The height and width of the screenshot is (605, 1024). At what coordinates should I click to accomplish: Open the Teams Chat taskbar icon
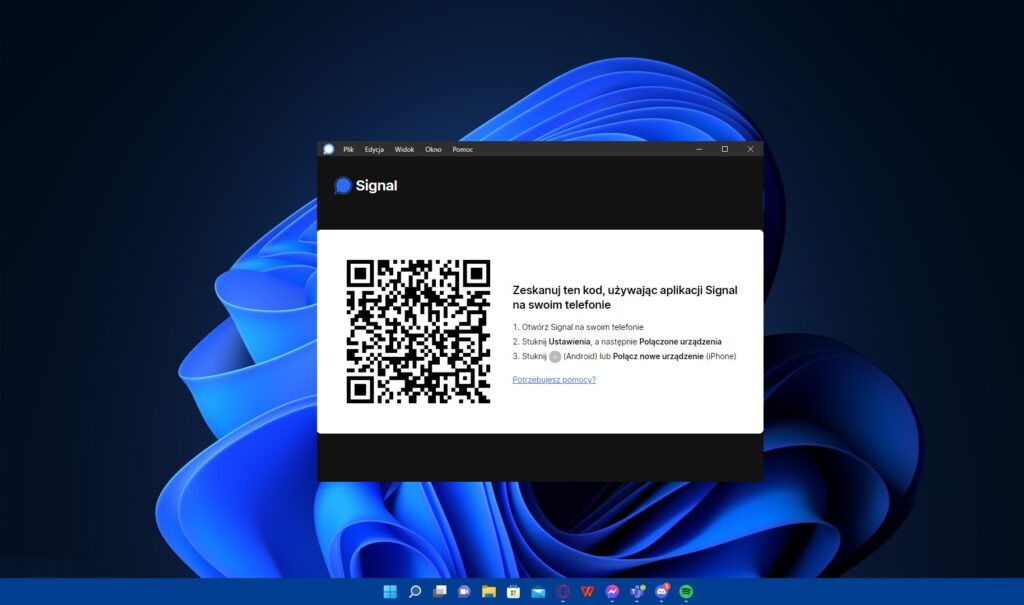click(x=464, y=592)
